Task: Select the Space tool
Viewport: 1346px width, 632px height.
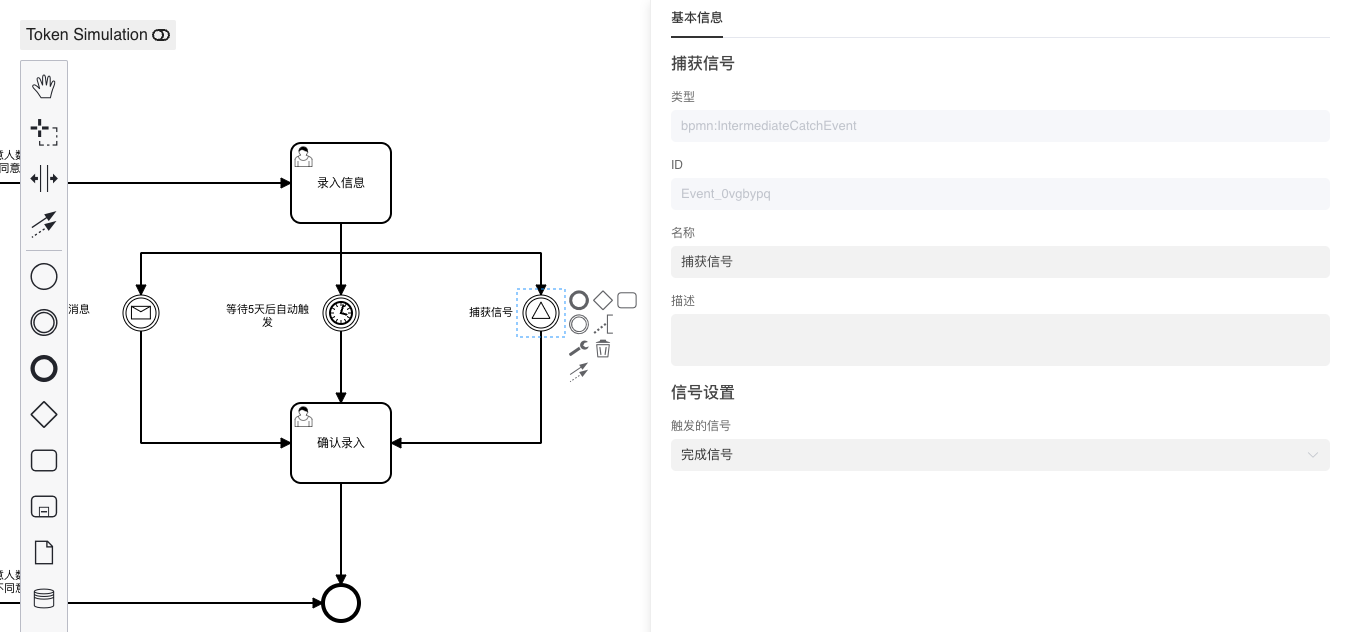Action: [43, 178]
